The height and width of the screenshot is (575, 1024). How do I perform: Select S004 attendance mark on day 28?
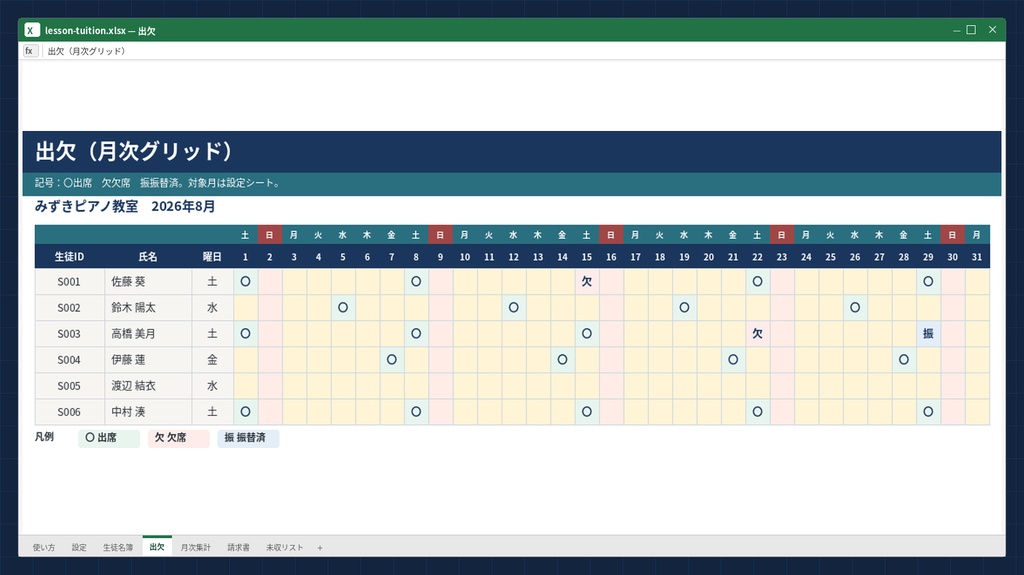coord(904,360)
